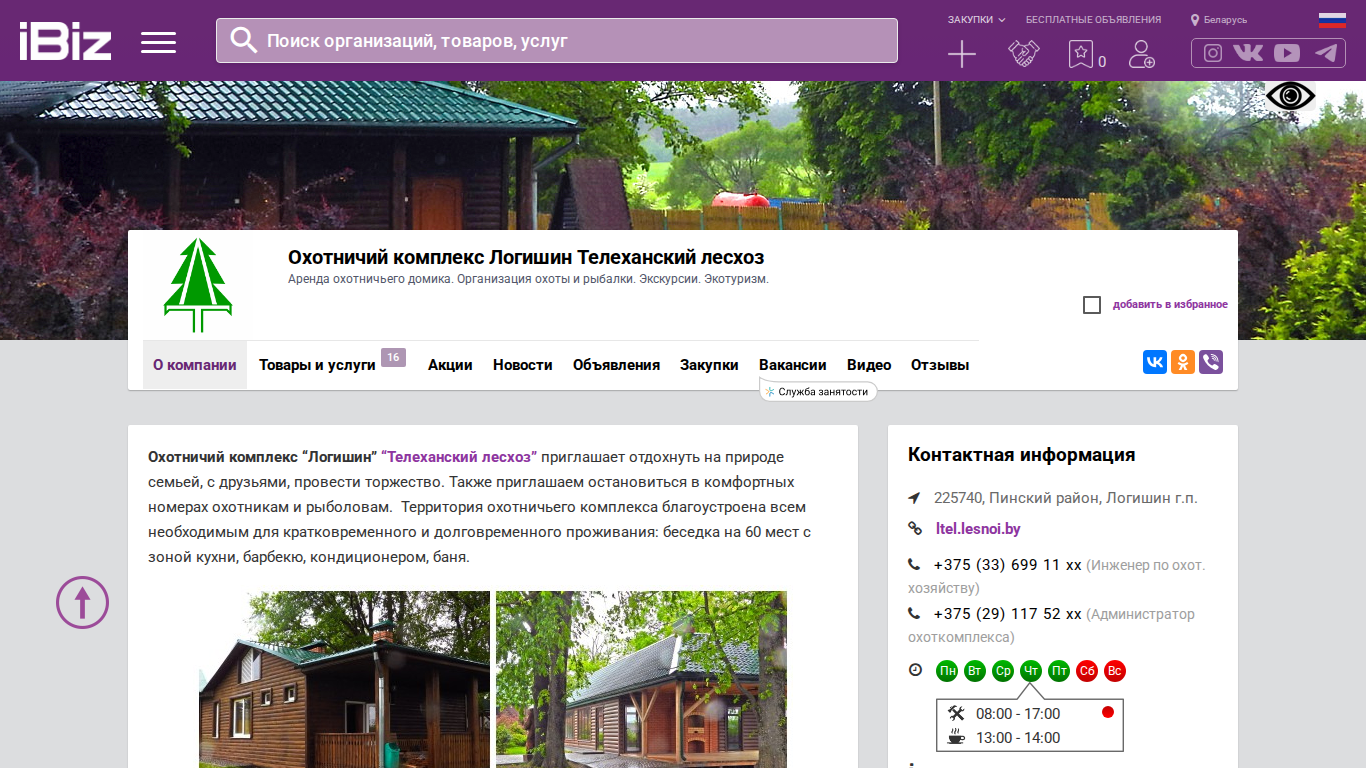This screenshot has height=768, width=1366.
Task: Click the 'Служба занятости' tooltip badge
Action: tap(819, 392)
